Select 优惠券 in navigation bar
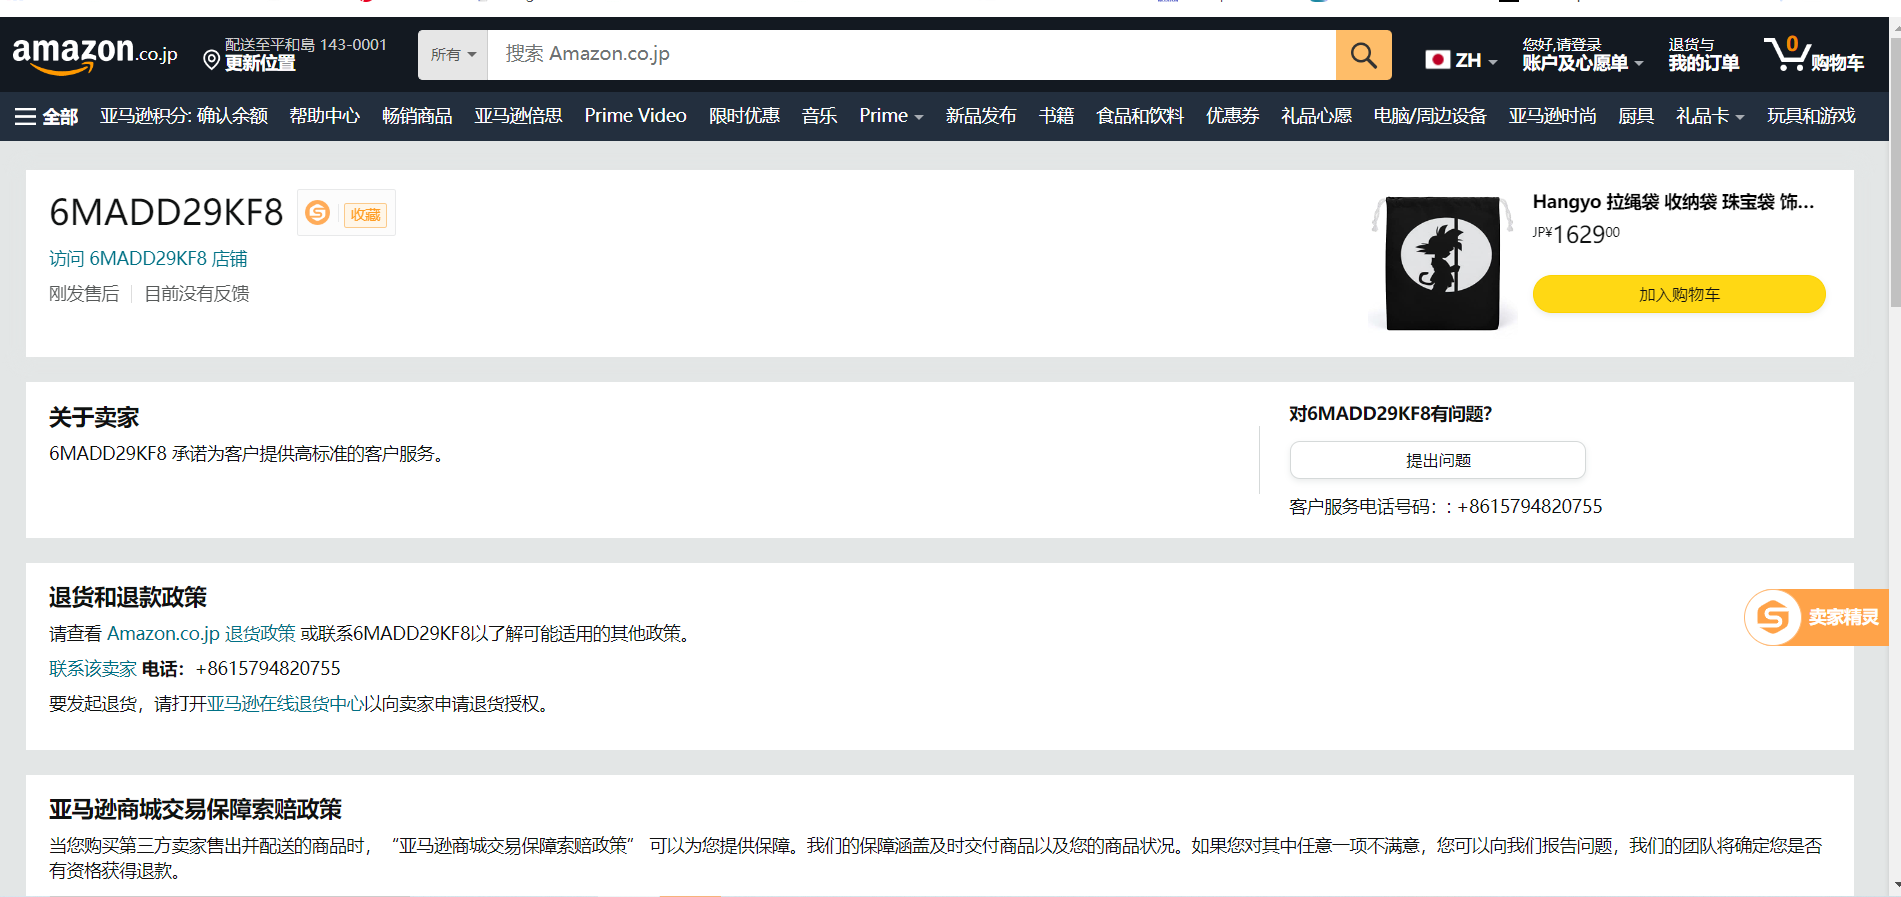This screenshot has height=897, width=1901. pos(1232,116)
